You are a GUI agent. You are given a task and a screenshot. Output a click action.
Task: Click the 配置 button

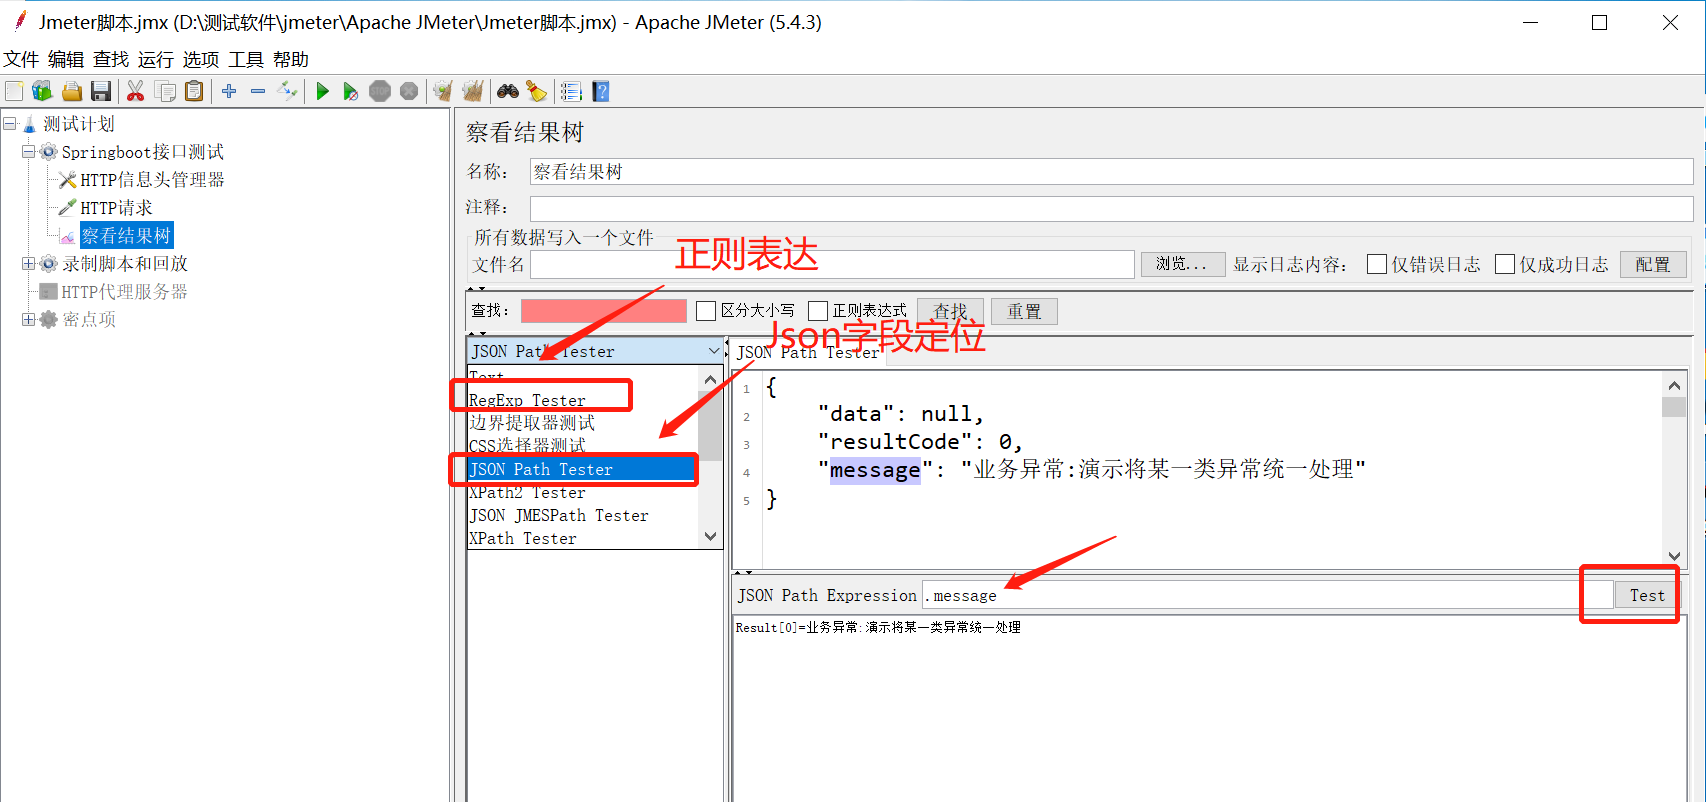tap(1653, 264)
